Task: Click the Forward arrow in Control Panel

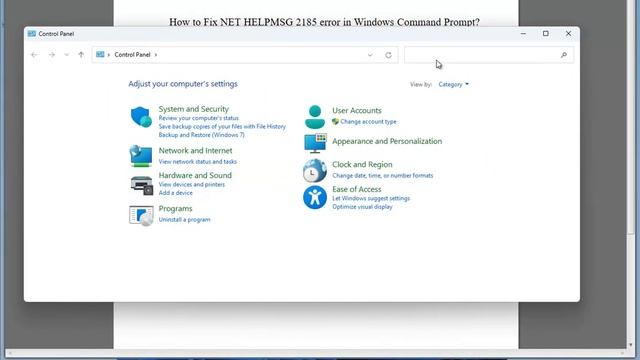Action: pos(51,55)
